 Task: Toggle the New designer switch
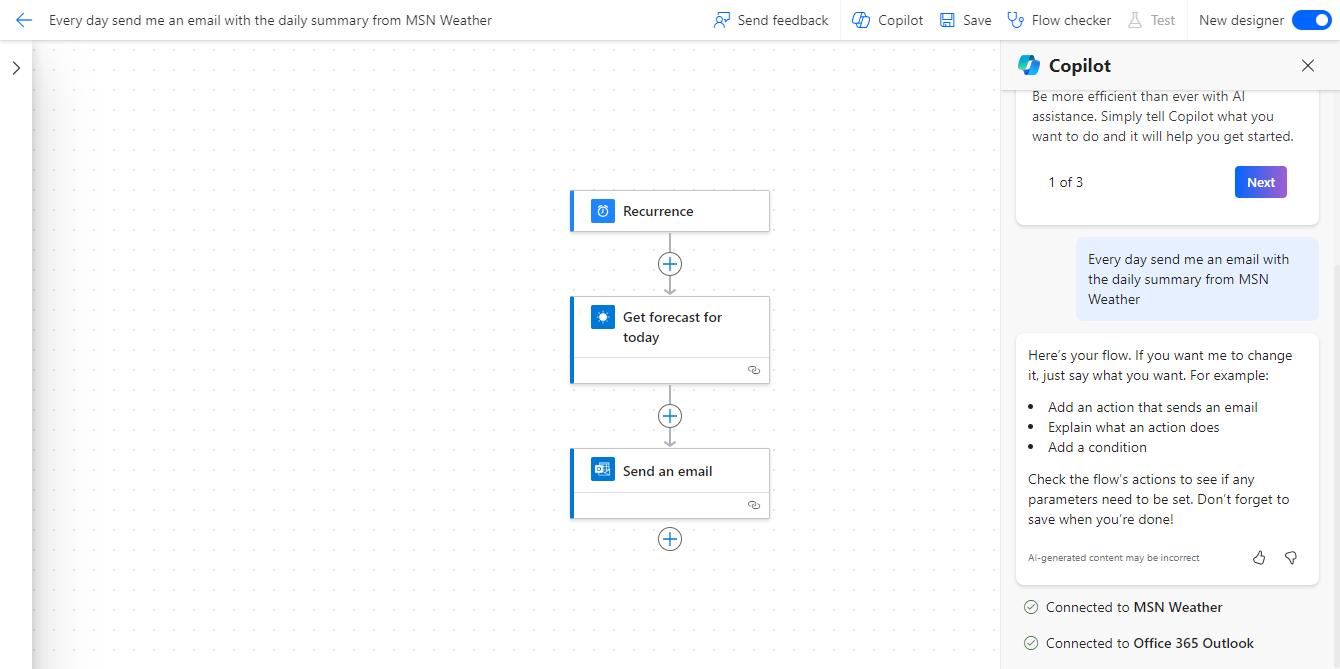pyautogui.click(x=1311, y=20)
